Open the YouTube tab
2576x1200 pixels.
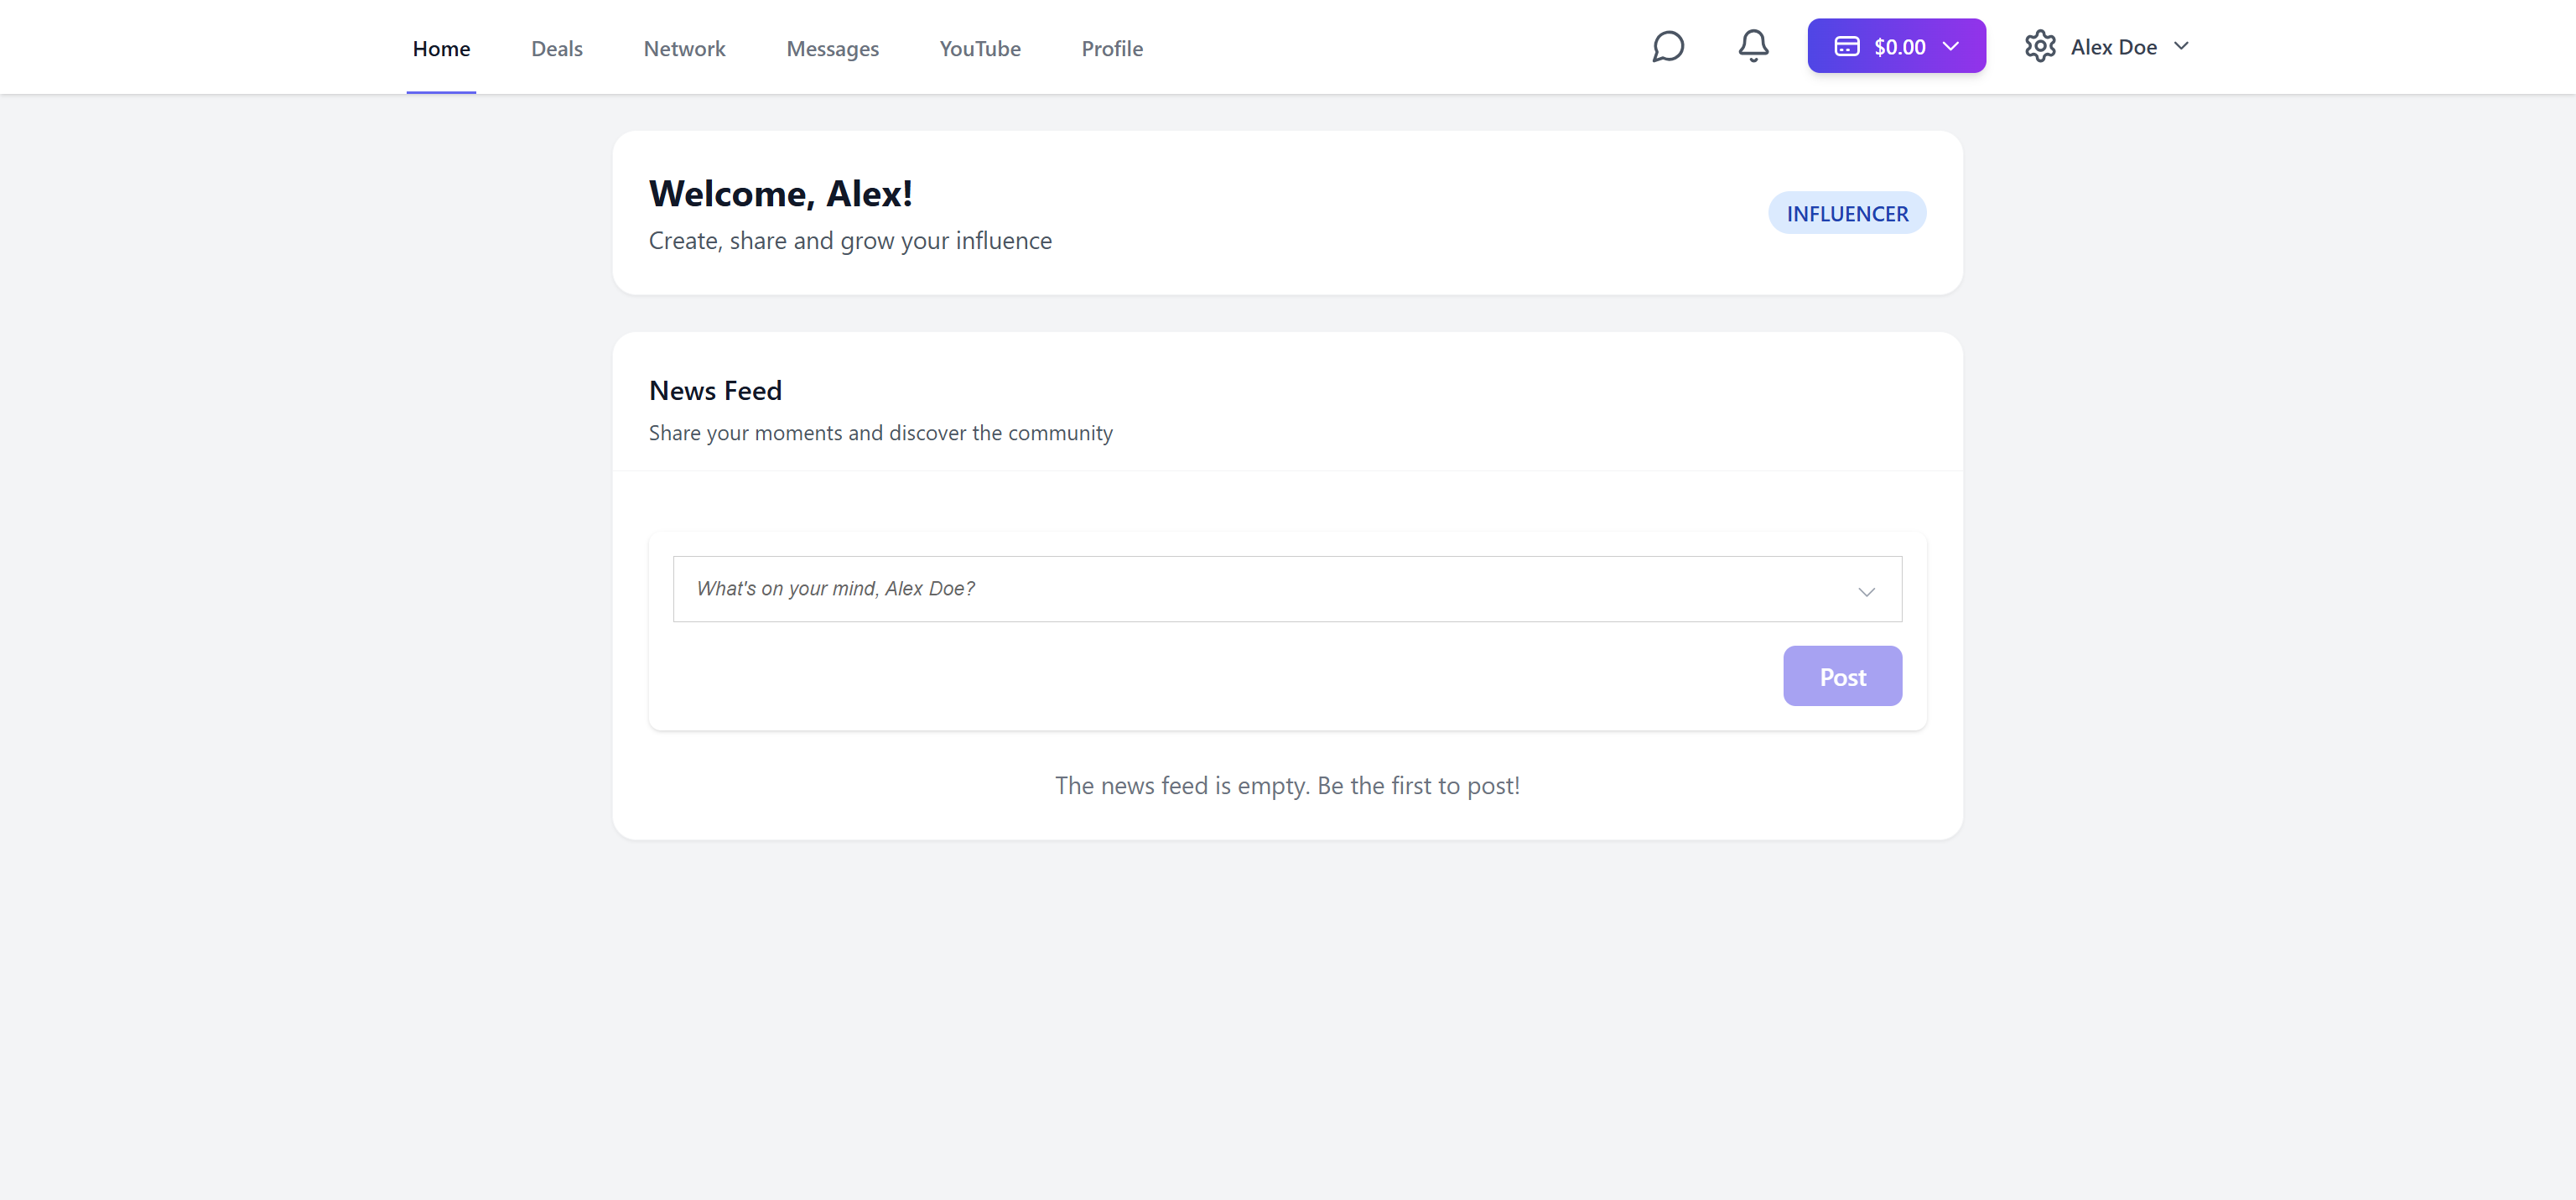click(980, 48)
